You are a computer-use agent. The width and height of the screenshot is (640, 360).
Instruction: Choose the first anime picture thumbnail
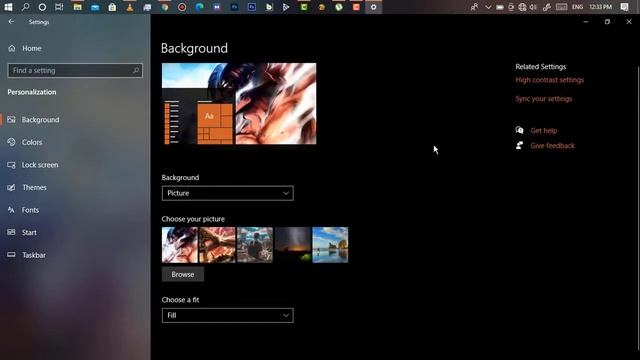click(x=180, y=245)
